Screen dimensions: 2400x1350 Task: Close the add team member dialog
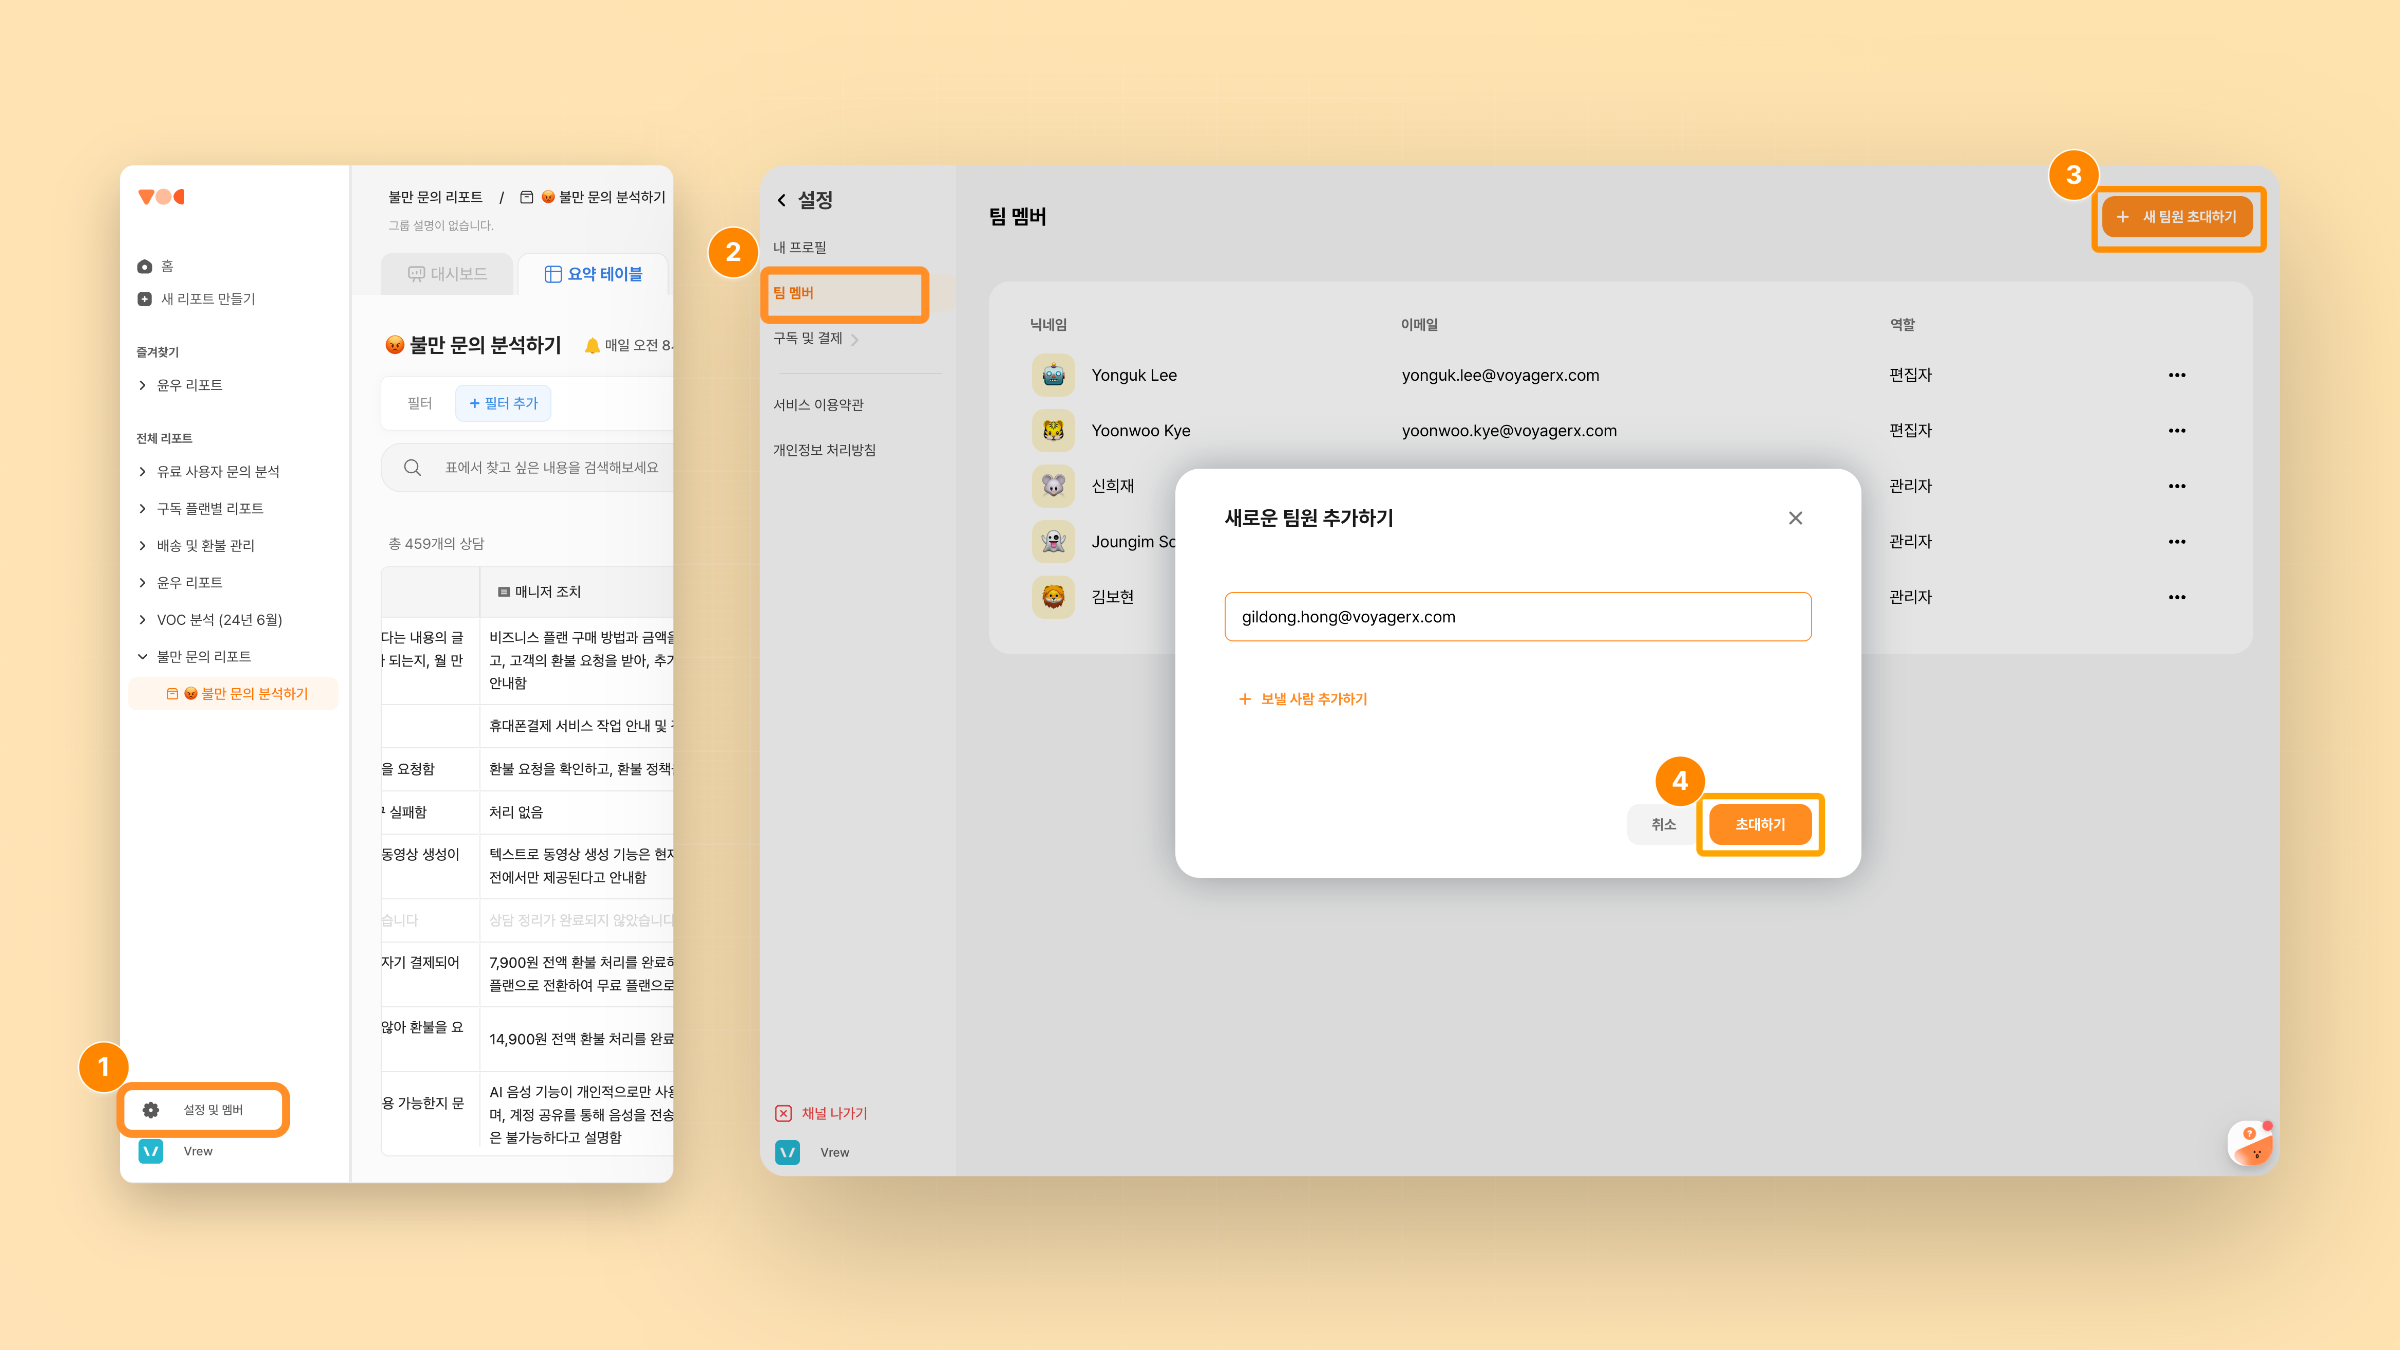coord(1795,518)
